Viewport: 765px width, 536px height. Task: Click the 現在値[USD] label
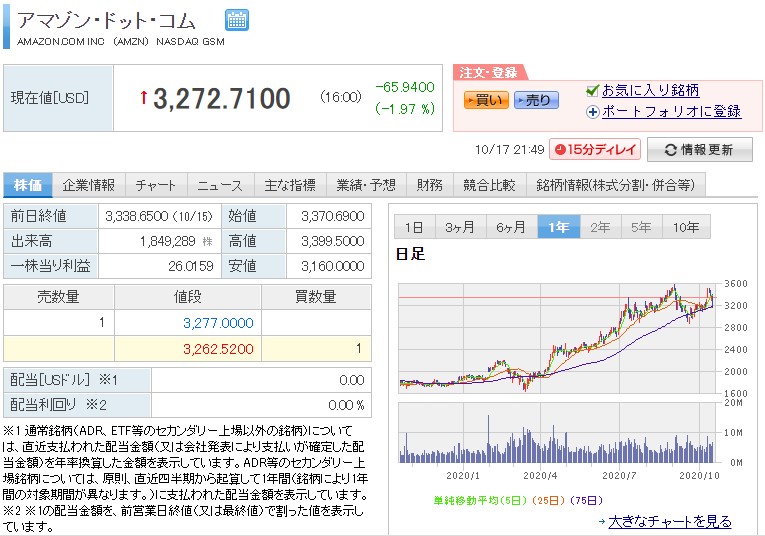coord(50,98)
